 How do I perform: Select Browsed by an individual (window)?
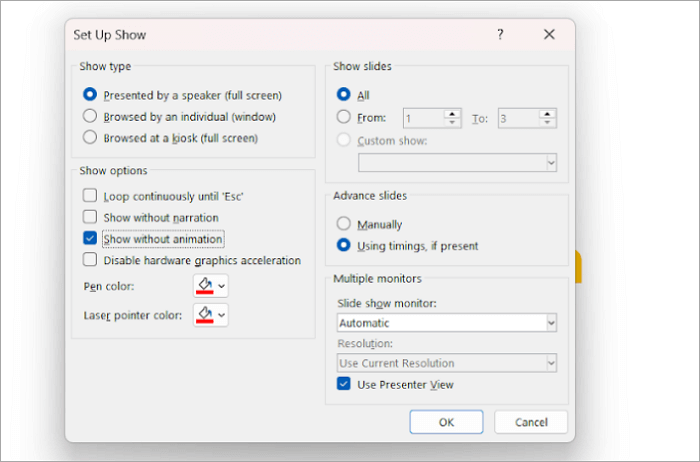(x=91, y=116)
